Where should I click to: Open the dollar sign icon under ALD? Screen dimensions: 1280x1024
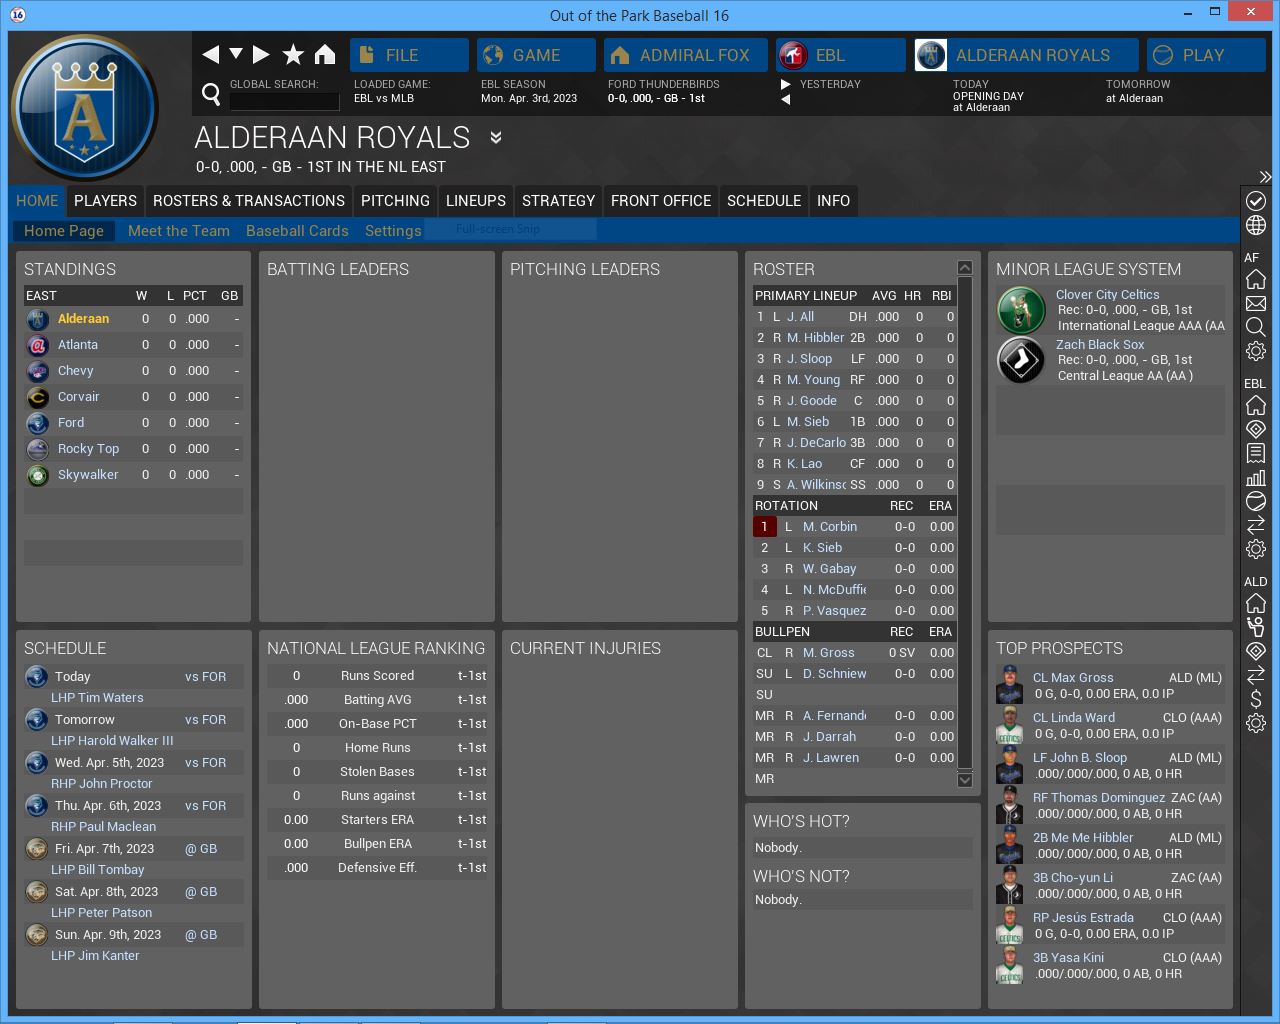[x=1256, y=699]
